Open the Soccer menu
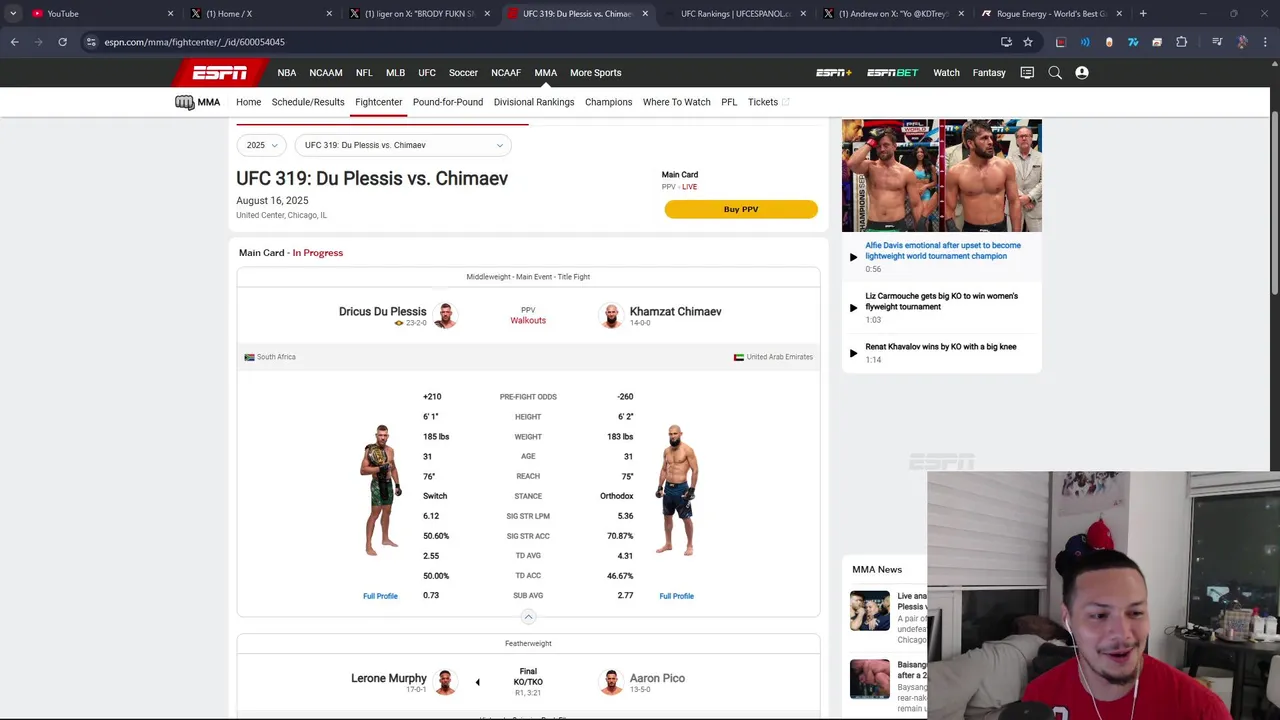 463,73
